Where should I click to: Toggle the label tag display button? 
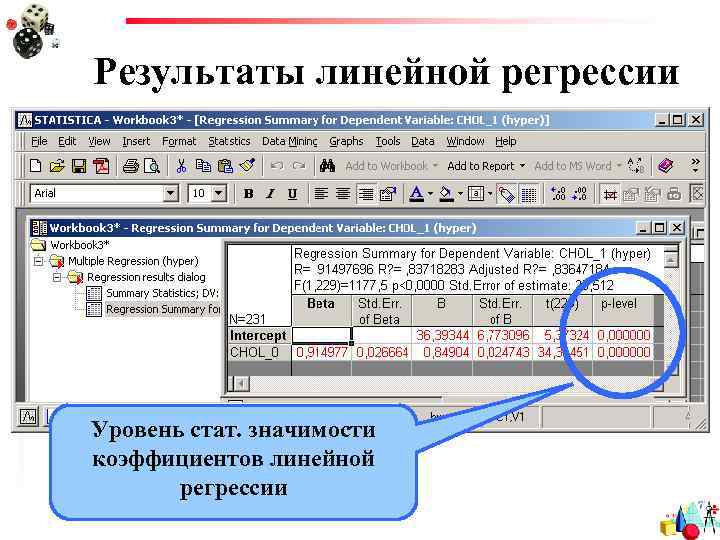[506, 194]
